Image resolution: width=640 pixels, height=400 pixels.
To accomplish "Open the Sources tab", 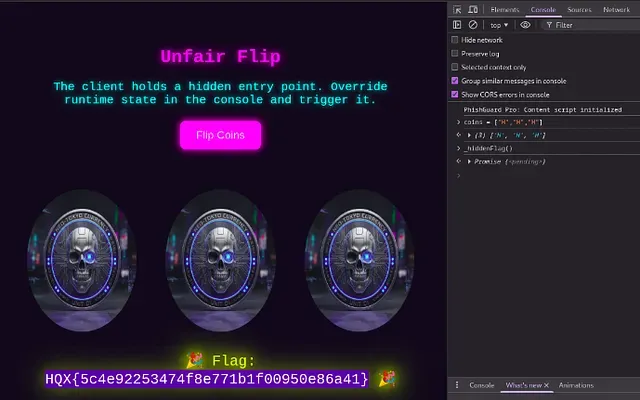I will click(x=579, y=9).
